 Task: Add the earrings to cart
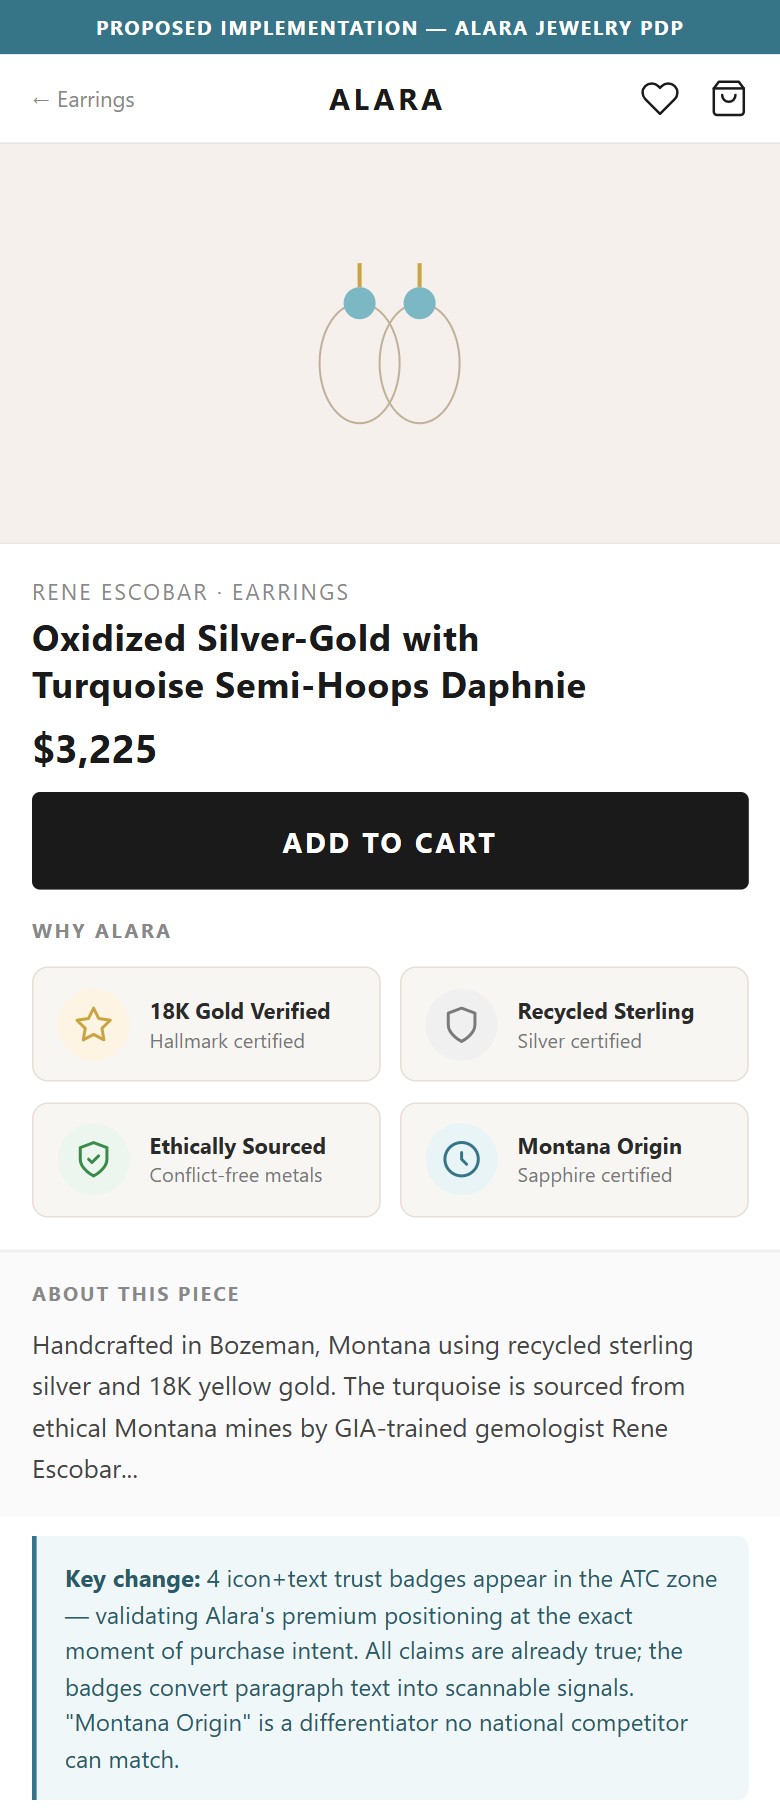coord(390,841)
